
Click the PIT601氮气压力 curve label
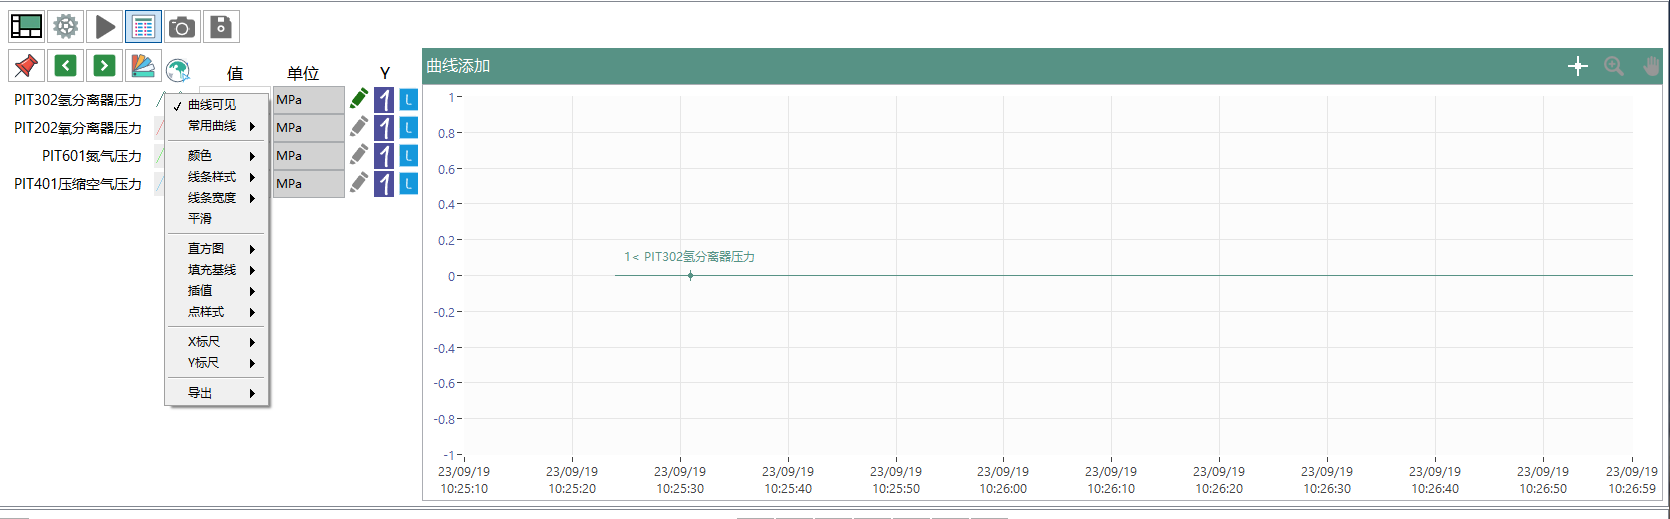pyautogui.click(x=92, y=156)
